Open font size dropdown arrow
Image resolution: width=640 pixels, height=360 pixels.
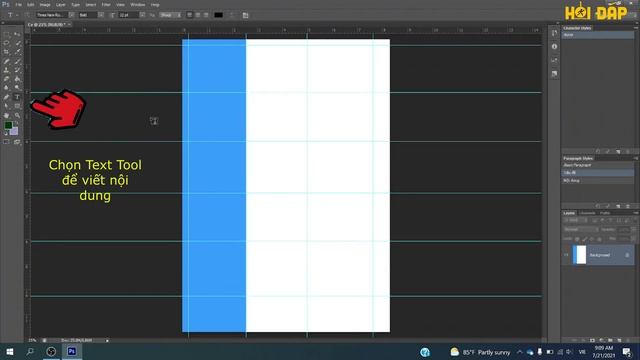pyautogui.click(x=142, y=15)
